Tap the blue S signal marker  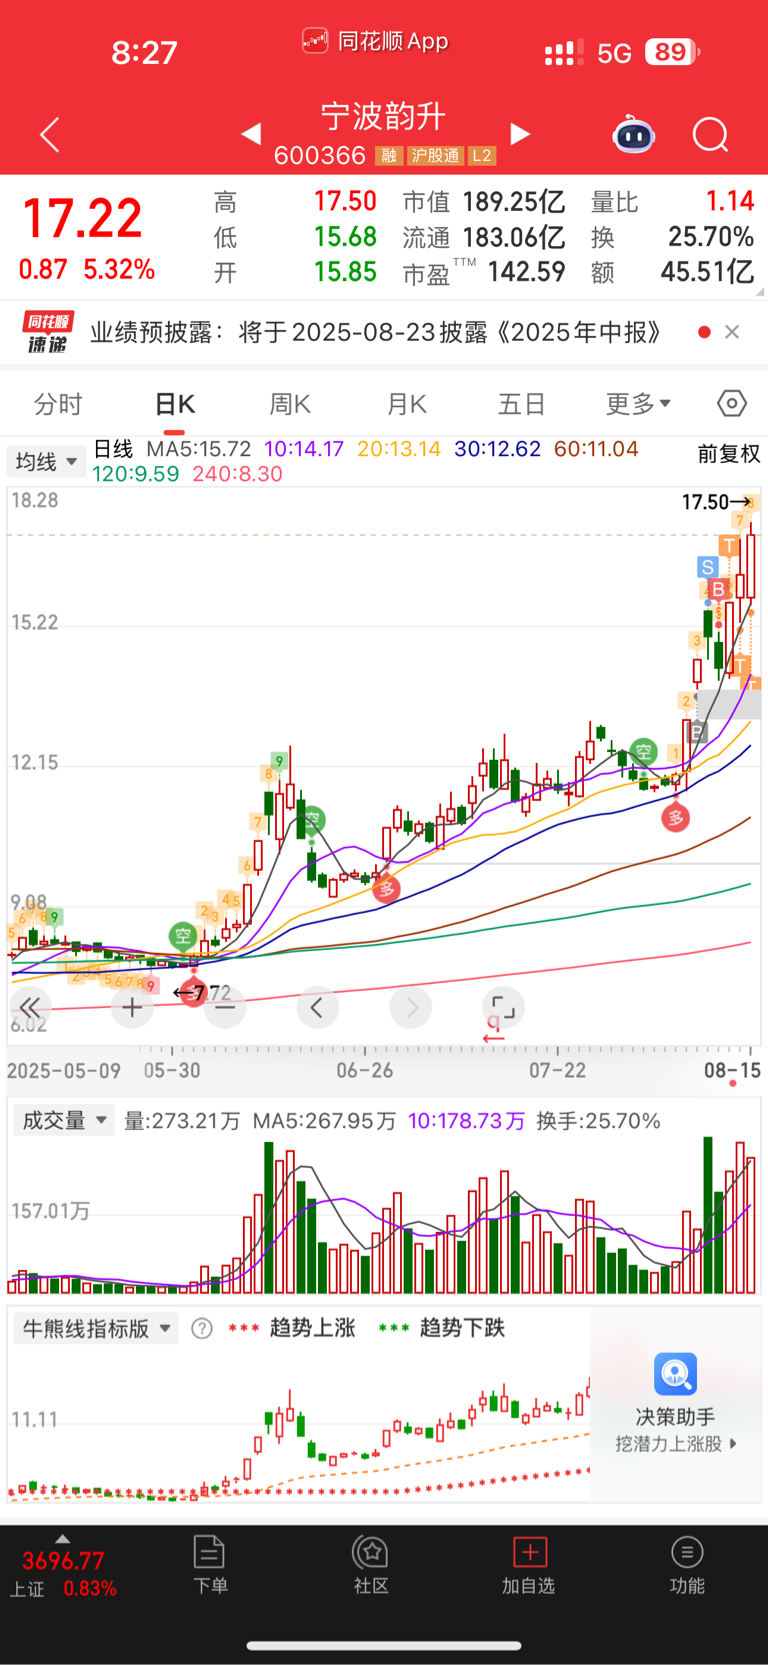pos(707,567)
